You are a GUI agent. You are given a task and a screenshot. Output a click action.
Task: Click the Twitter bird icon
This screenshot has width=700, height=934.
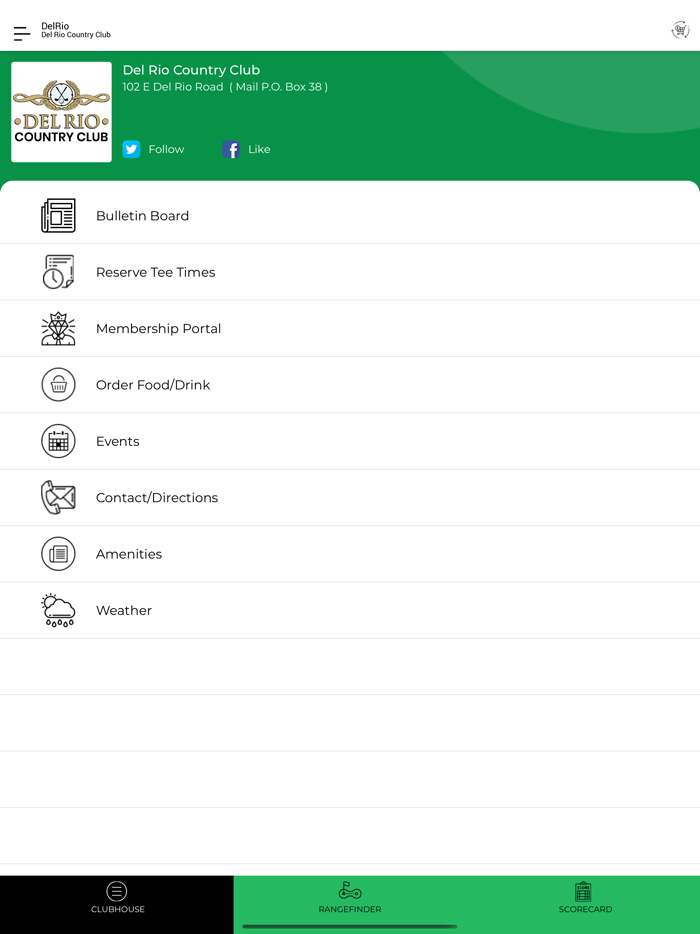[131, 149]
